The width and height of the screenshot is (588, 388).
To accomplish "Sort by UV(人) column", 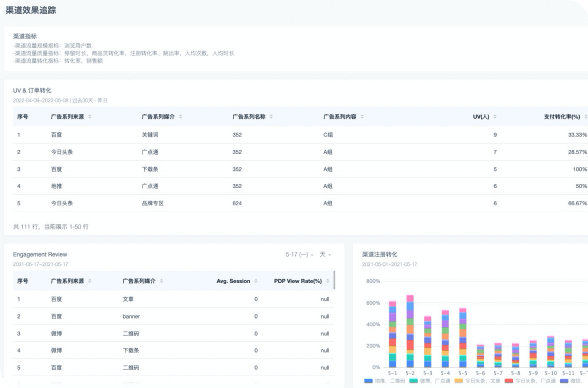I will click(495, 117).
